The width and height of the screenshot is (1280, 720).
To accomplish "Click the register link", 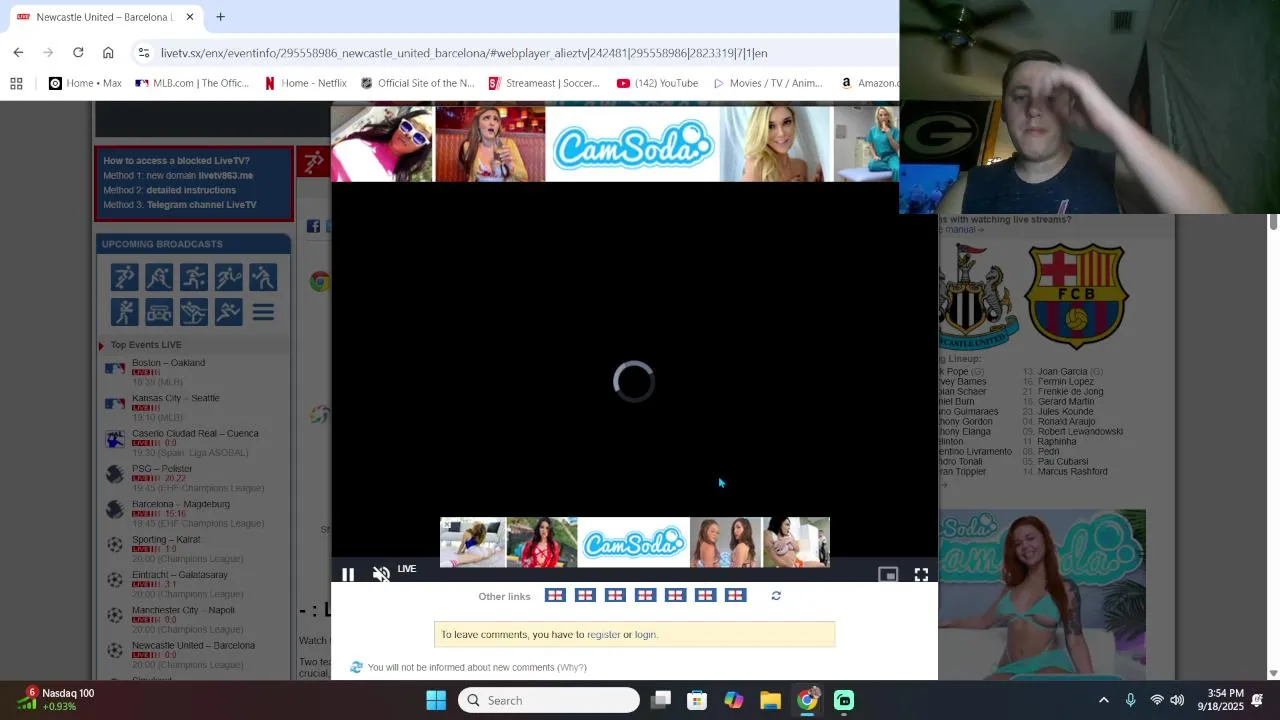I will (x=603, y=634).
